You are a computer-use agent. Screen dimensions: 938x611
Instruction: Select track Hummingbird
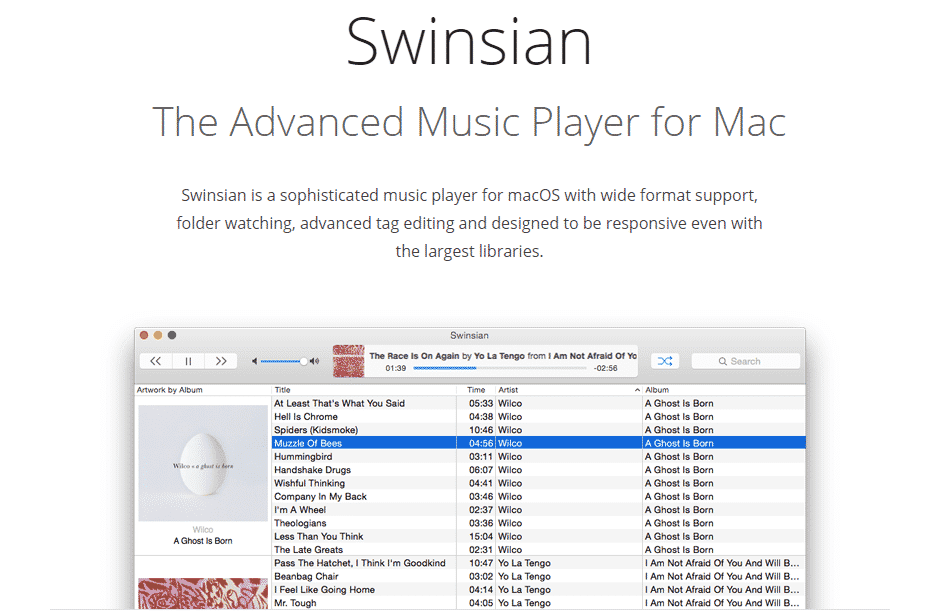pyautogui.click(x=538, y=457)
